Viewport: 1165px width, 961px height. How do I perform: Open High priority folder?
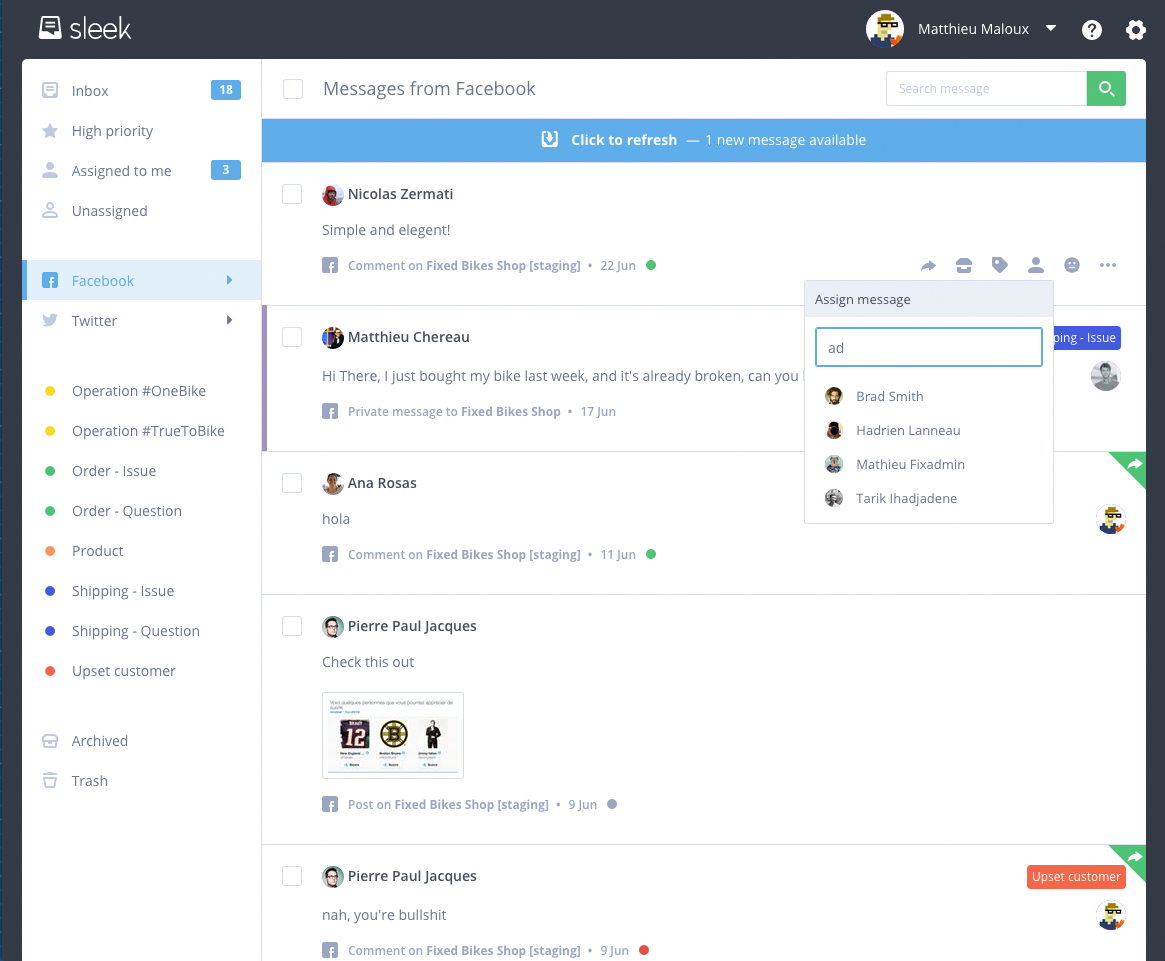point(141,131)
